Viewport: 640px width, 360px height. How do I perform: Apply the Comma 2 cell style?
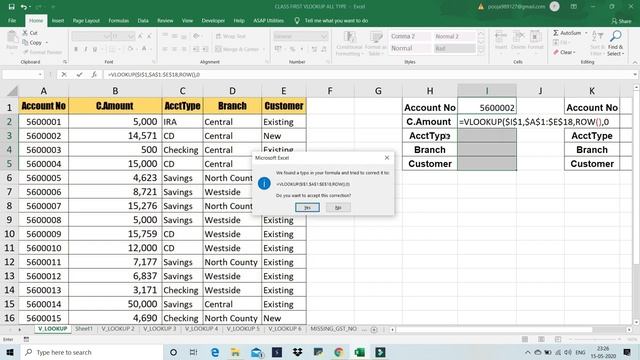click(x=409, y=36)
